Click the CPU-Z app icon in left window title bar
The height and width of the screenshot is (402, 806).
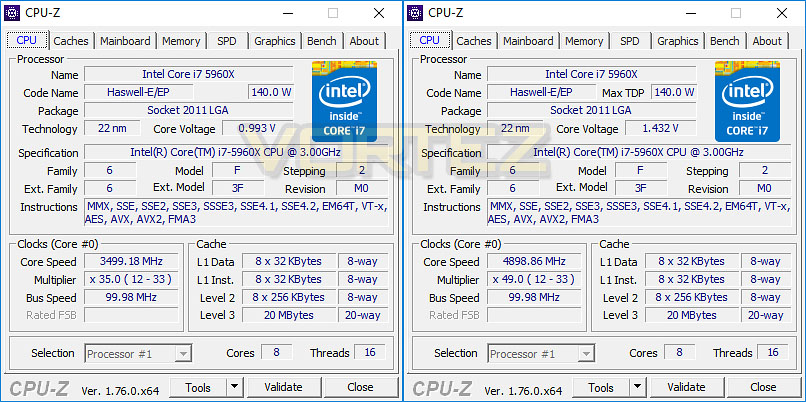click(12, 13)
